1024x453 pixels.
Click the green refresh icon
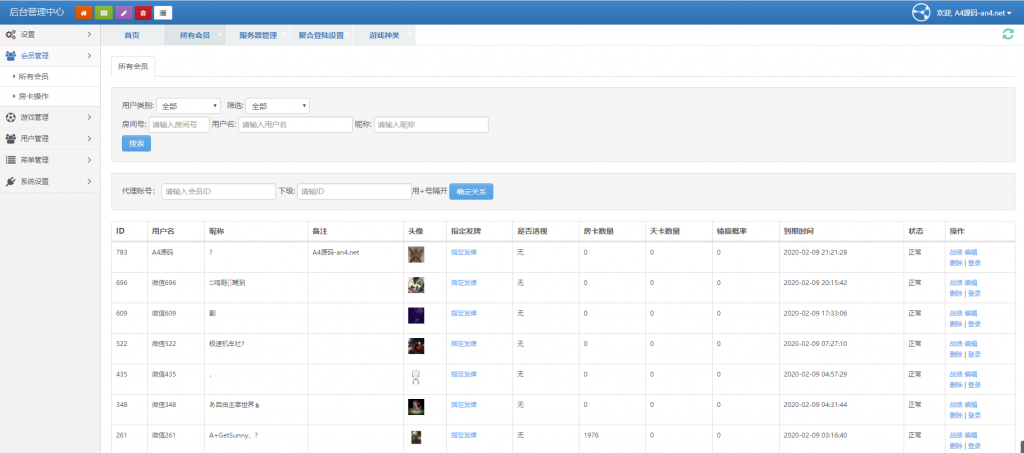coord(1008,34)
